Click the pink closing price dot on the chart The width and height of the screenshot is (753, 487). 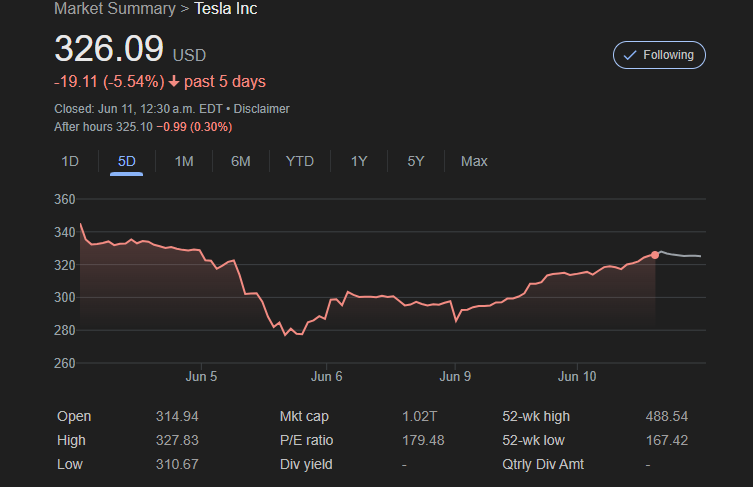655,255
